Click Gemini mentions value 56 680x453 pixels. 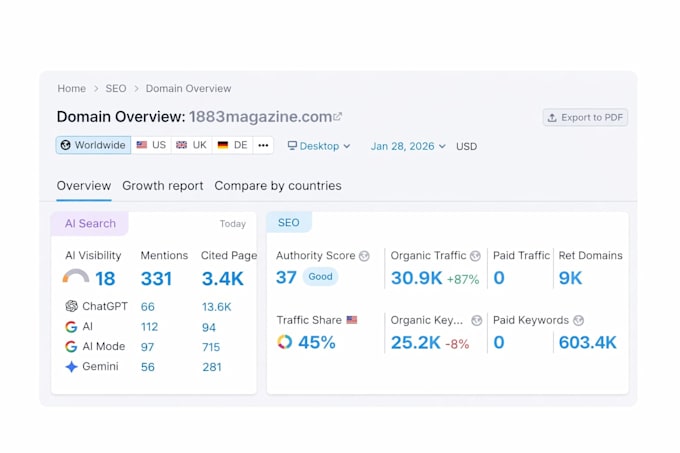point(147,367)
